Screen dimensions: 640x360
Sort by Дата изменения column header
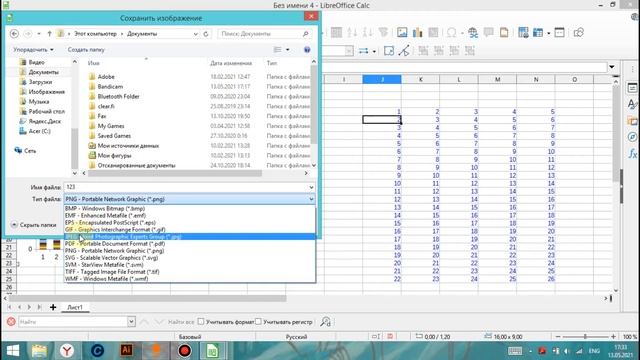(x=231, y=63)
